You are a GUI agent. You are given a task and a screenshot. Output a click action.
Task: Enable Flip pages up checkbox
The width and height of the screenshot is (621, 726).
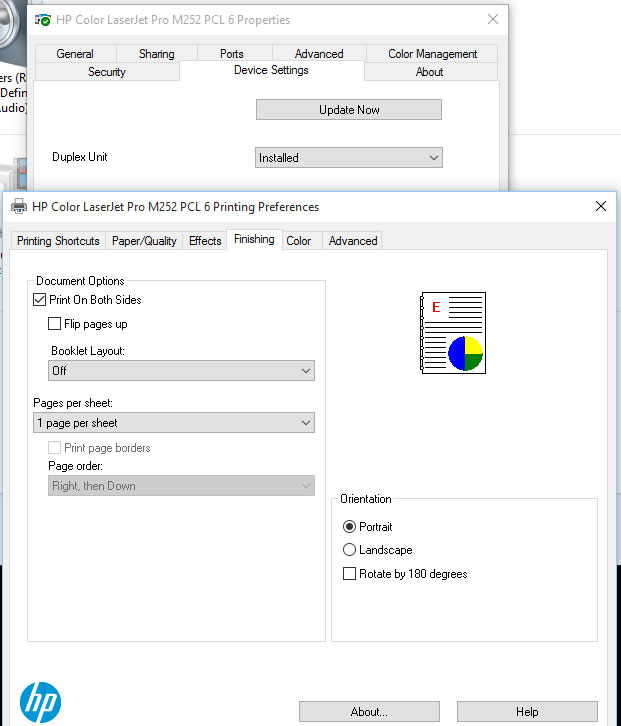click(x=54, y=324)
